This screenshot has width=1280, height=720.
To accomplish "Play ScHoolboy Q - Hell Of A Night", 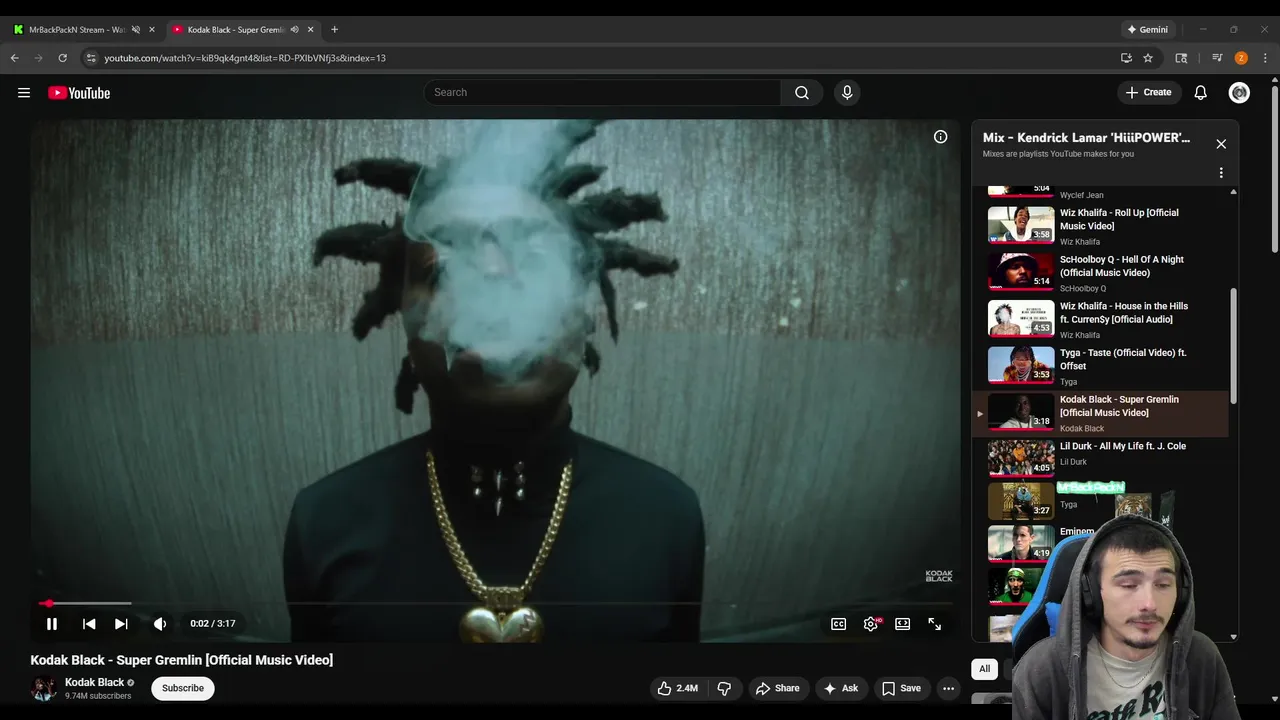I will 1100,272.
